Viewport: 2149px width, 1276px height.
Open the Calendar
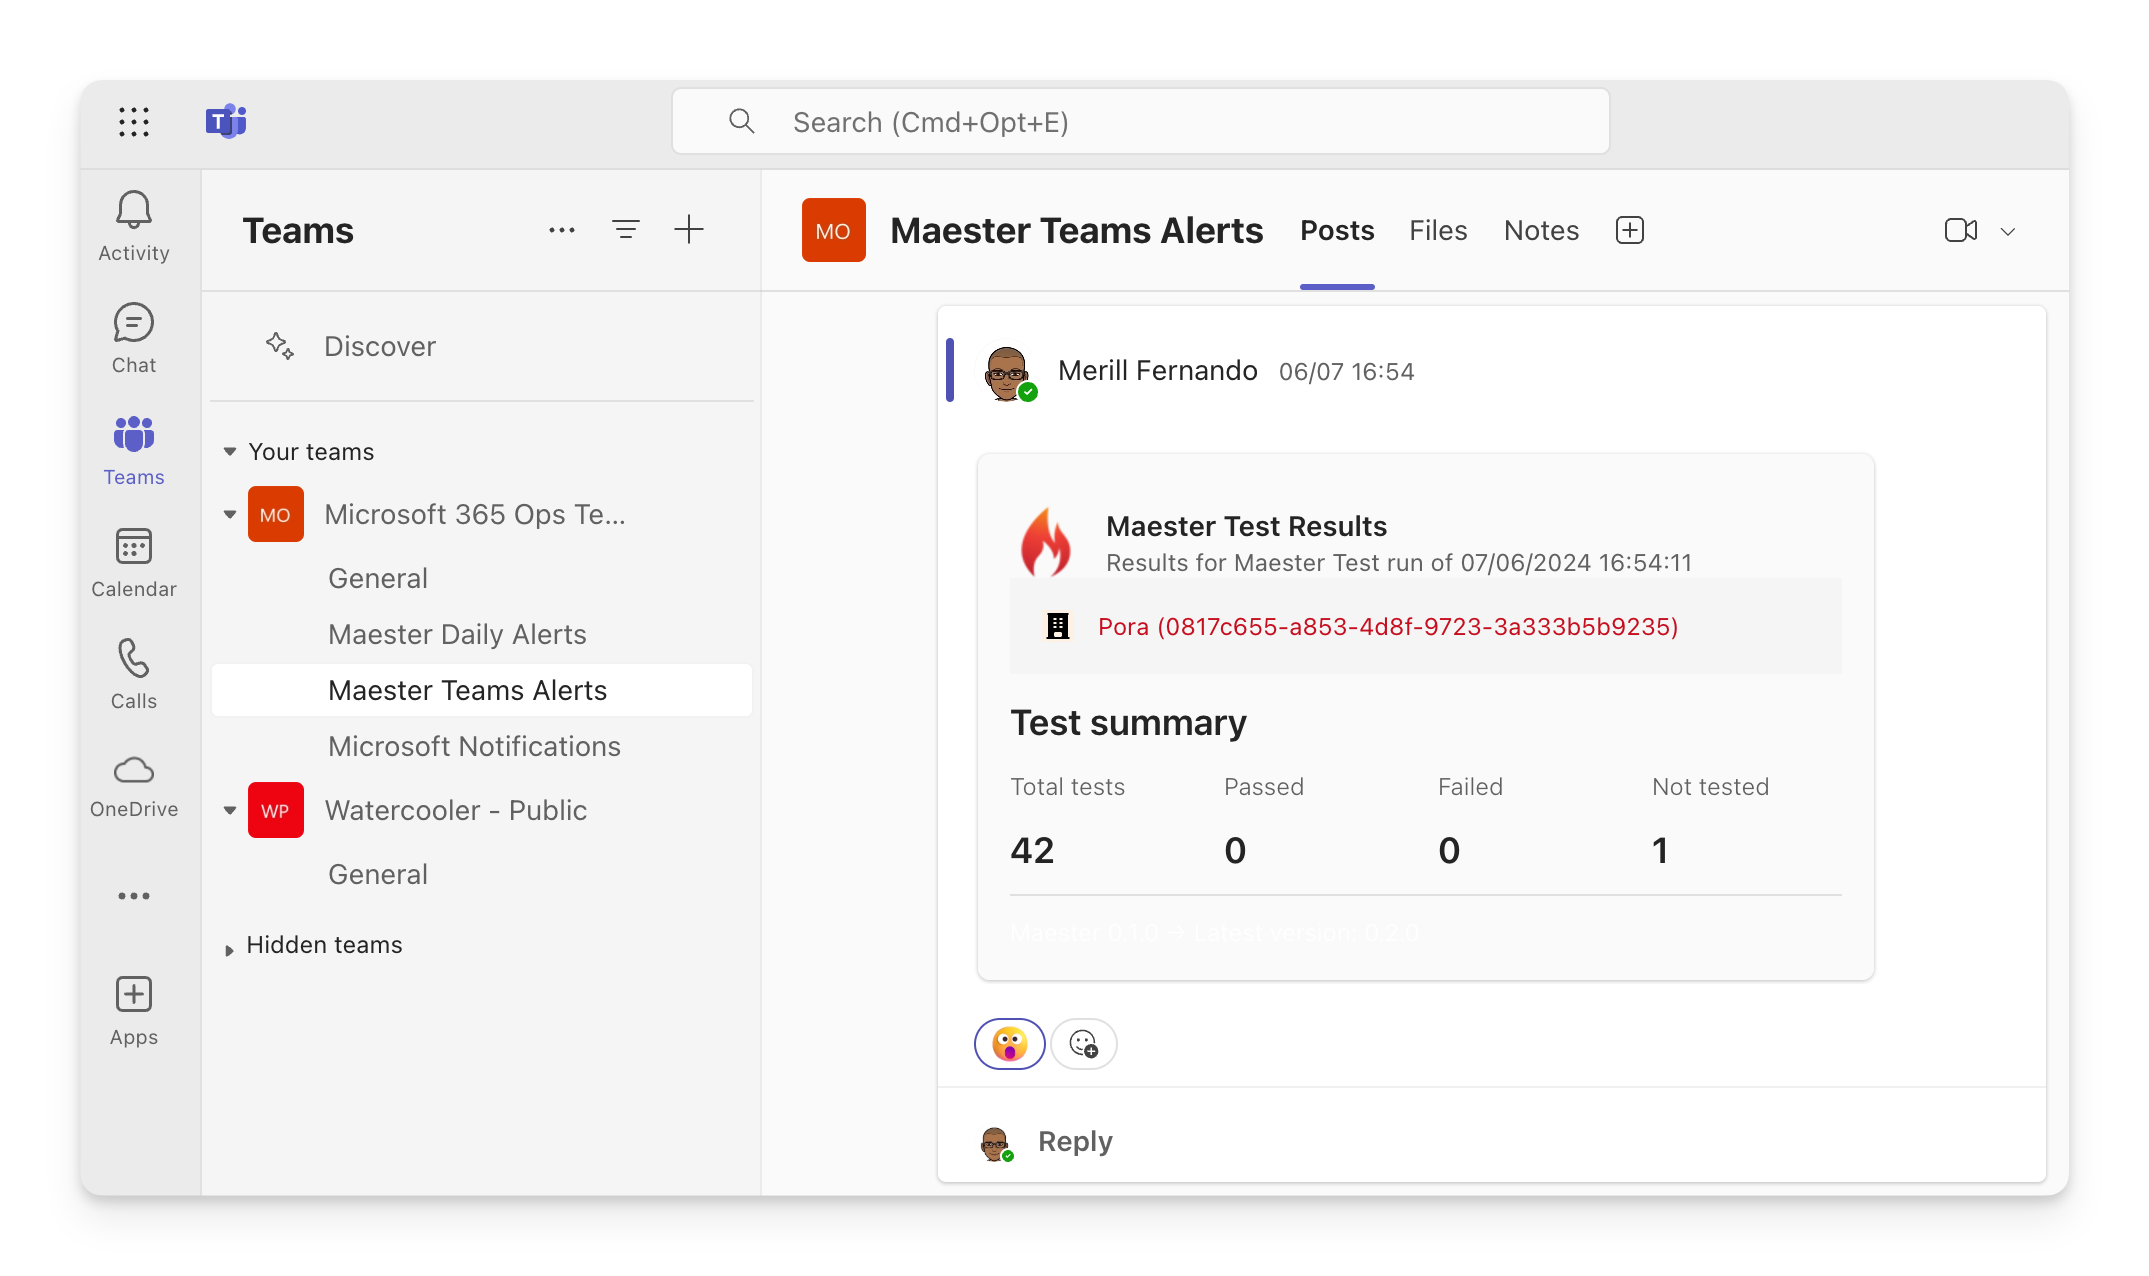click(x=133, y=561)
